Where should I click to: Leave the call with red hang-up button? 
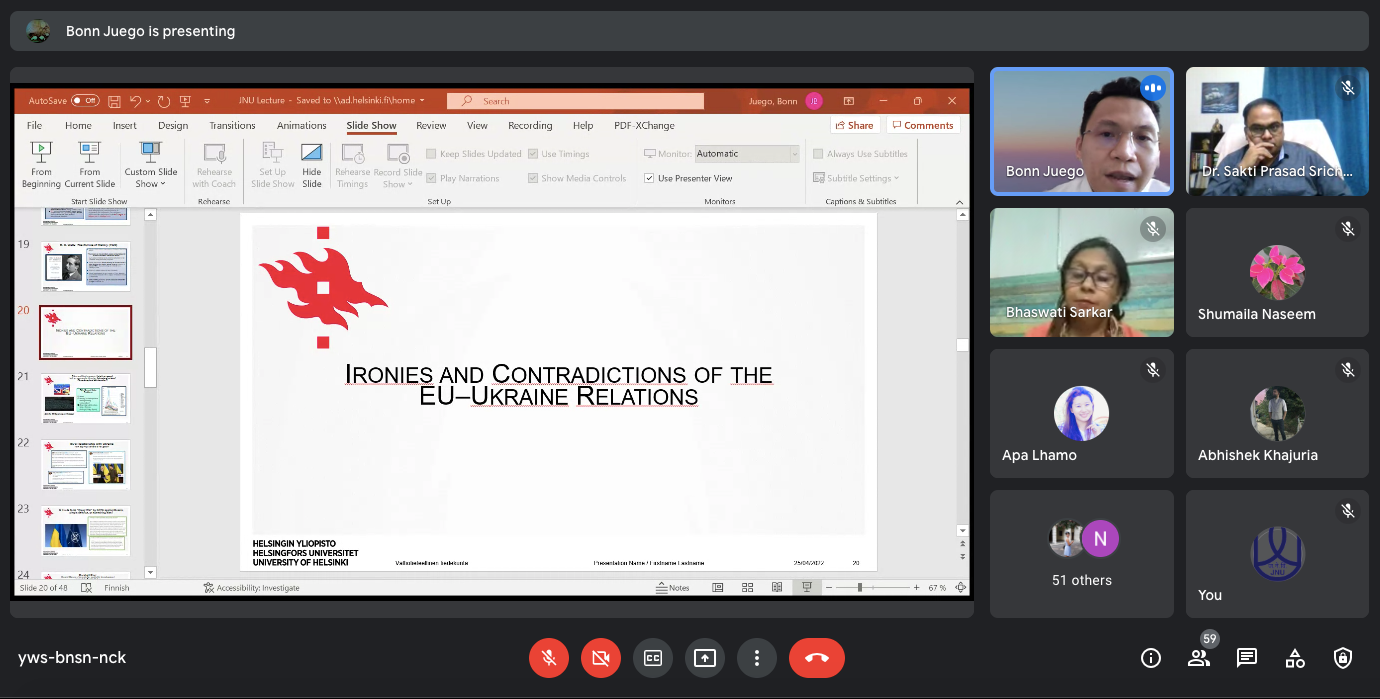pyautogui.click(x=816, y=658)
